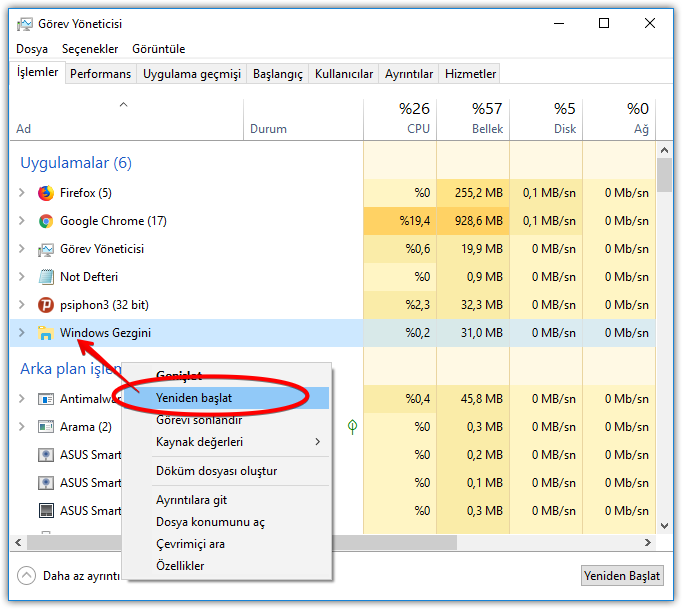This screenshot has height=609, width=682.
Task: Sort by the CPU column header
Action: (x=400, y=120)
